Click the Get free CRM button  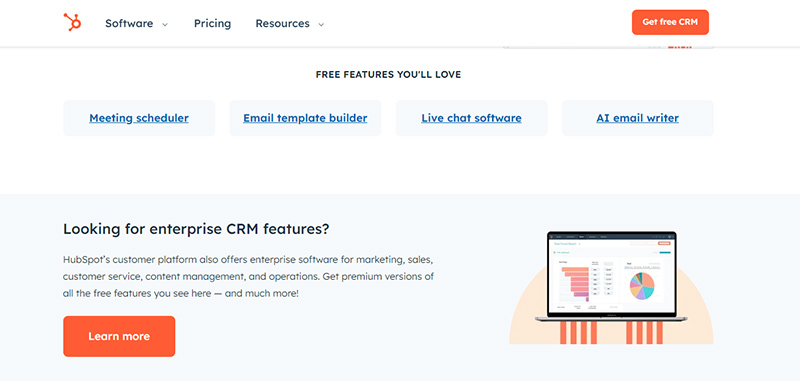coord(670,22)
